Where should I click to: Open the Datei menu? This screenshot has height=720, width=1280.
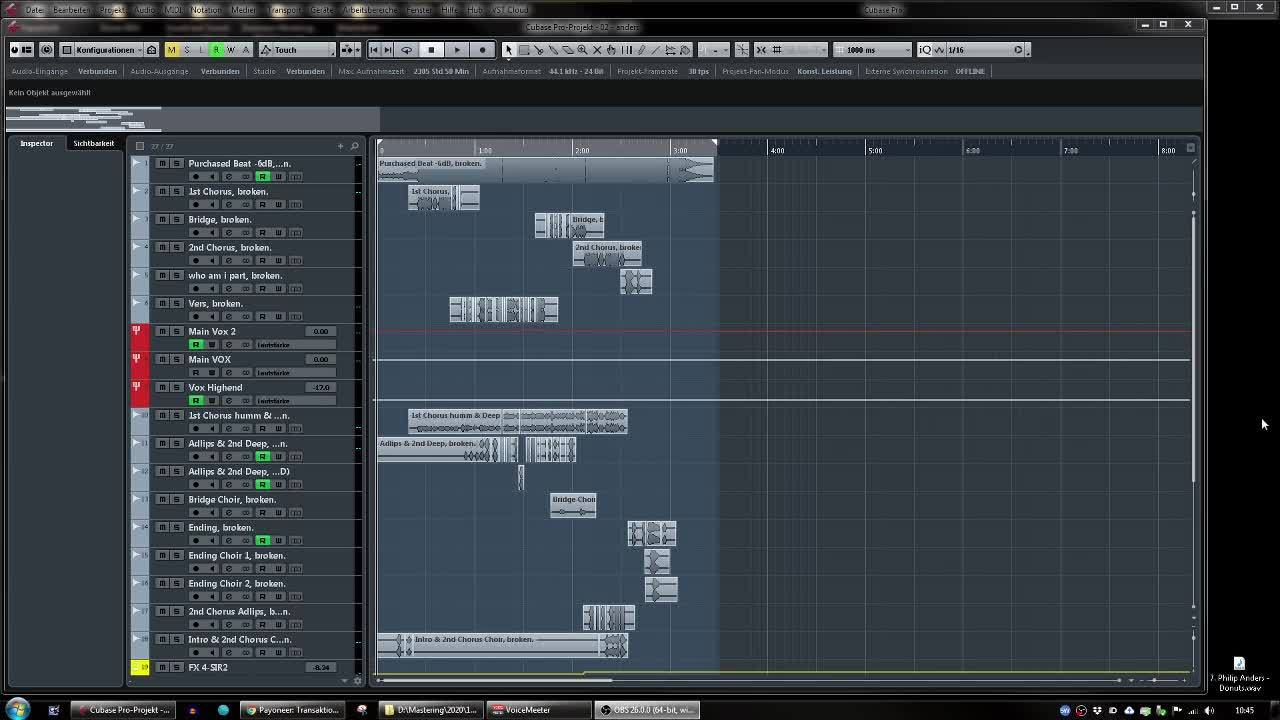34,10
